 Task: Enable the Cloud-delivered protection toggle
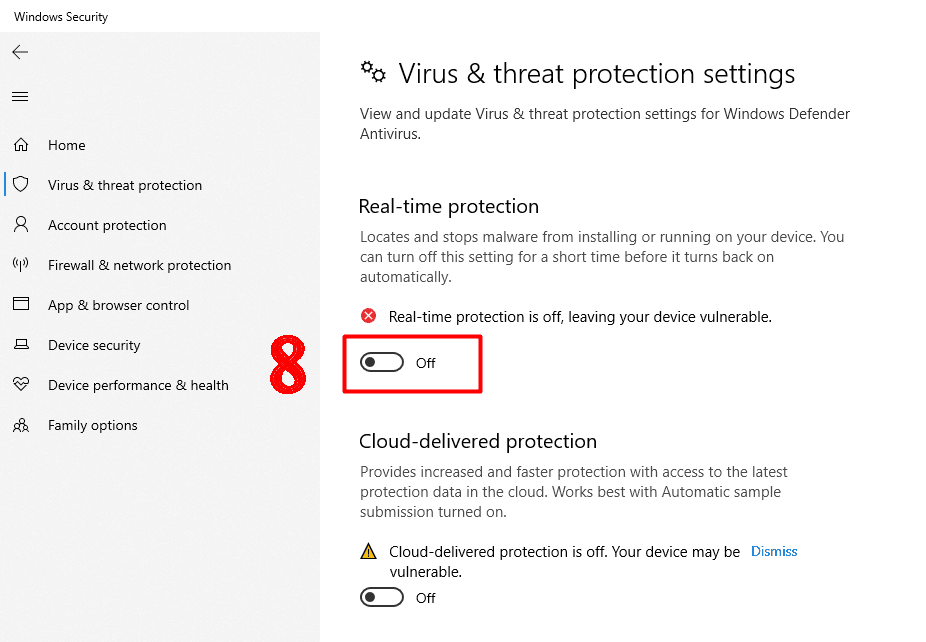click(x=382, y=597)
